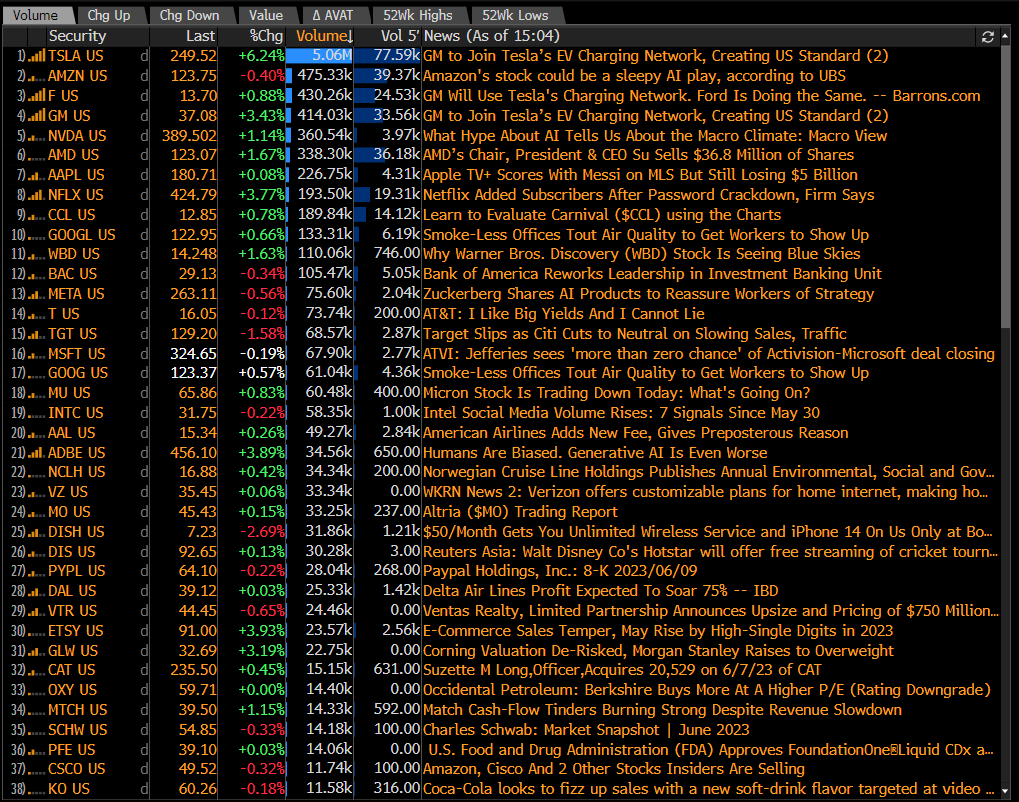Select the NVDA US security row
Screen dimensions: 1019x802
click(77, 136)
